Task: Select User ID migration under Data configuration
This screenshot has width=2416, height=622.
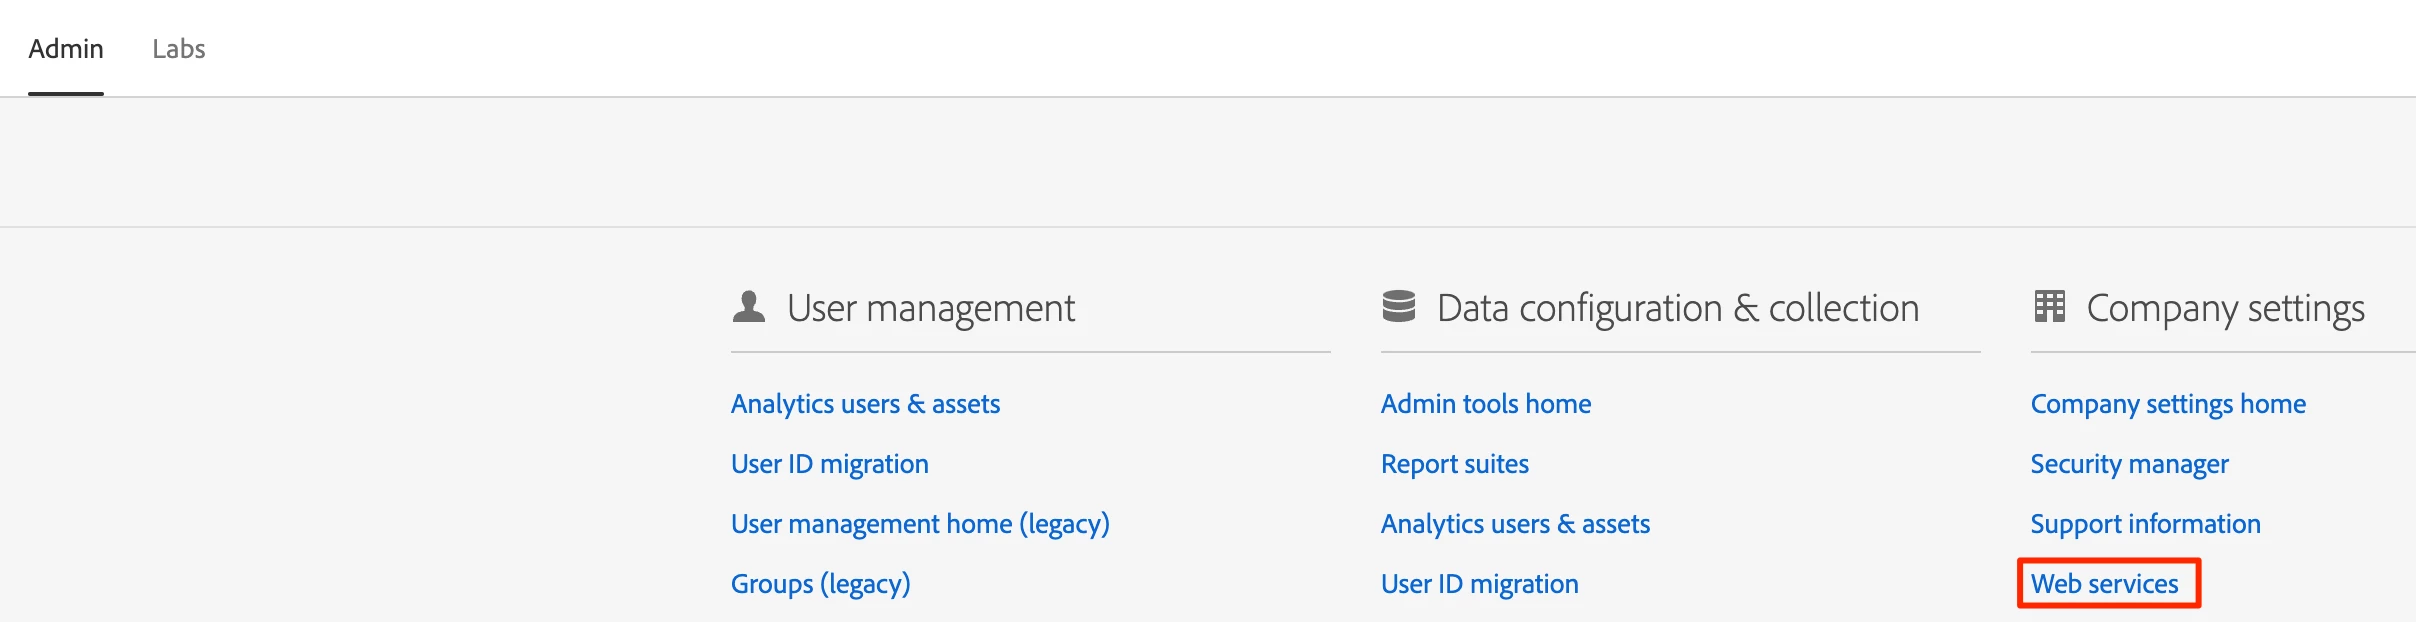Action: (x=1479, y=584)
